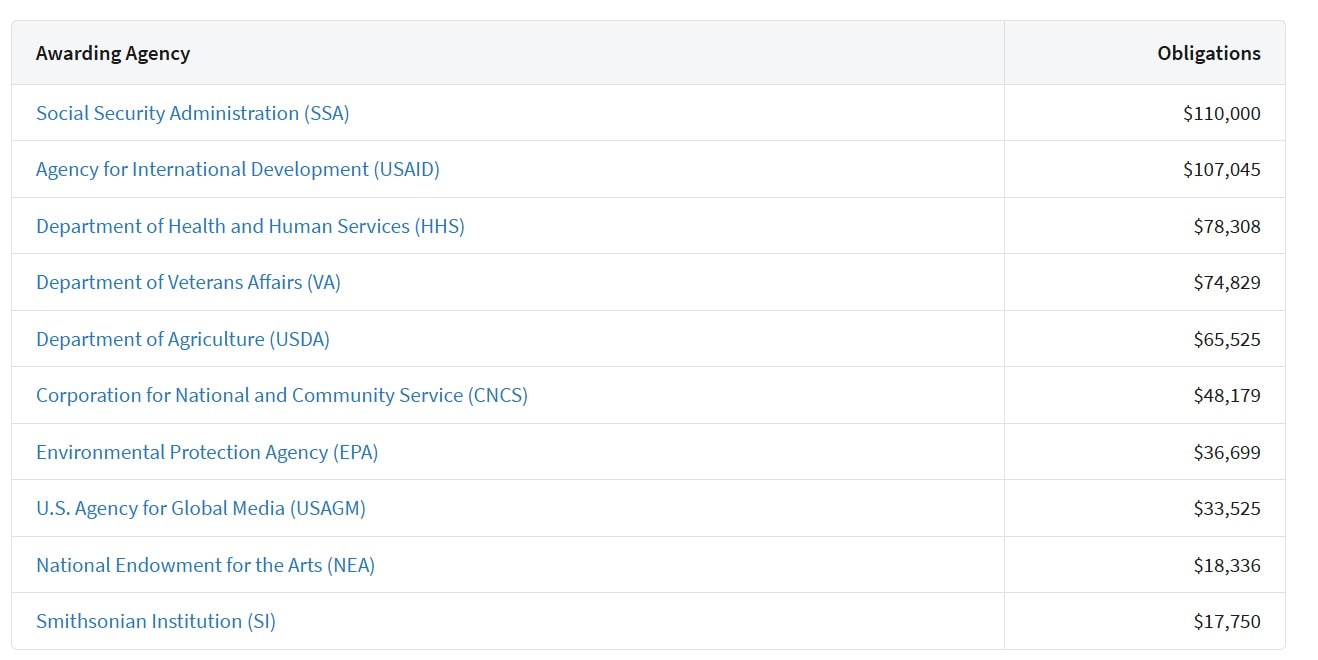Open Department of Veterans Affairs (VA) link
The width and height of the screenshot is (1318, 660).
coord(188,282)
